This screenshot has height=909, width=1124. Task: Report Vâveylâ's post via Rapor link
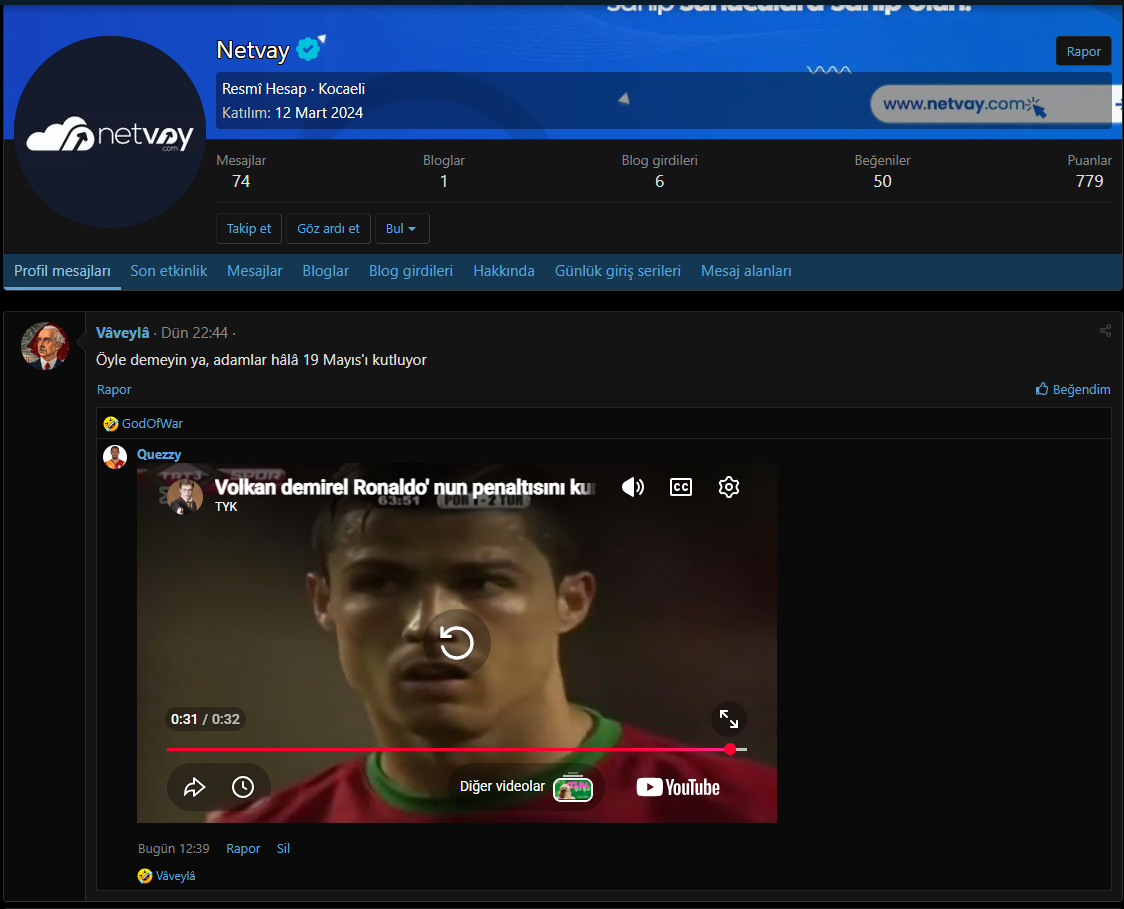tap(114, 389)
